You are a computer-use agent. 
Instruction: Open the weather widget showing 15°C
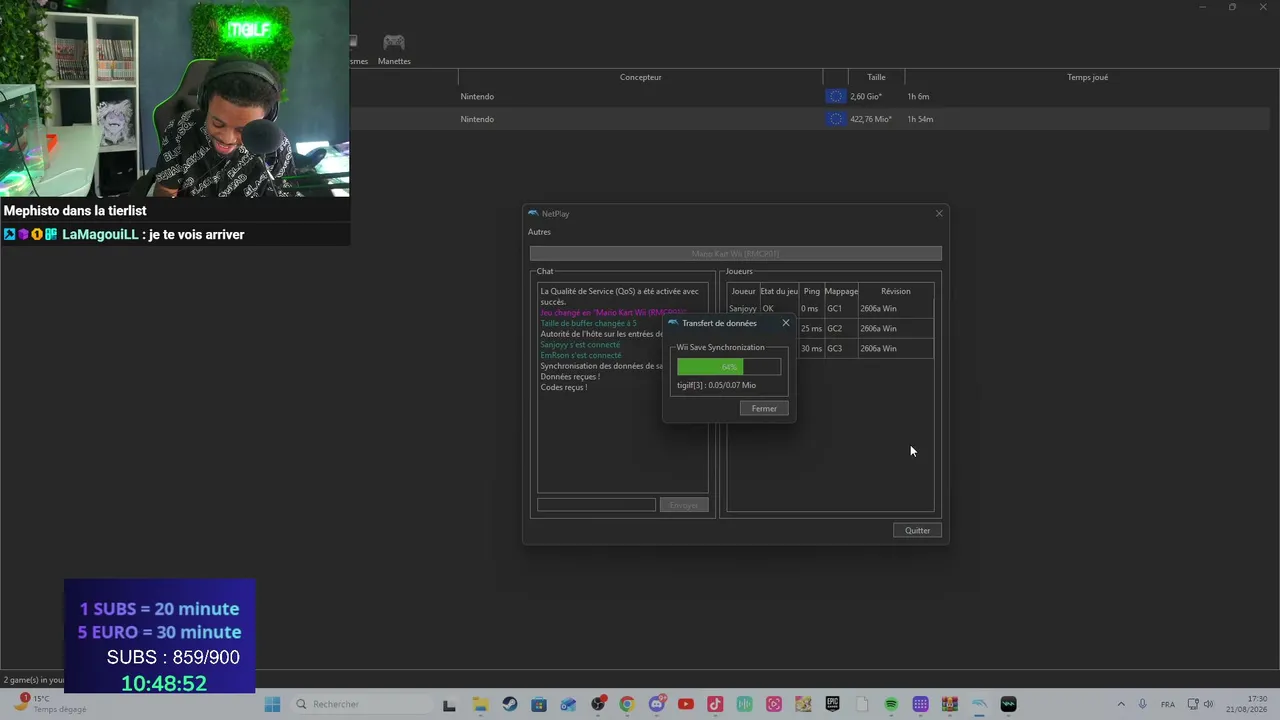point(48,704)
